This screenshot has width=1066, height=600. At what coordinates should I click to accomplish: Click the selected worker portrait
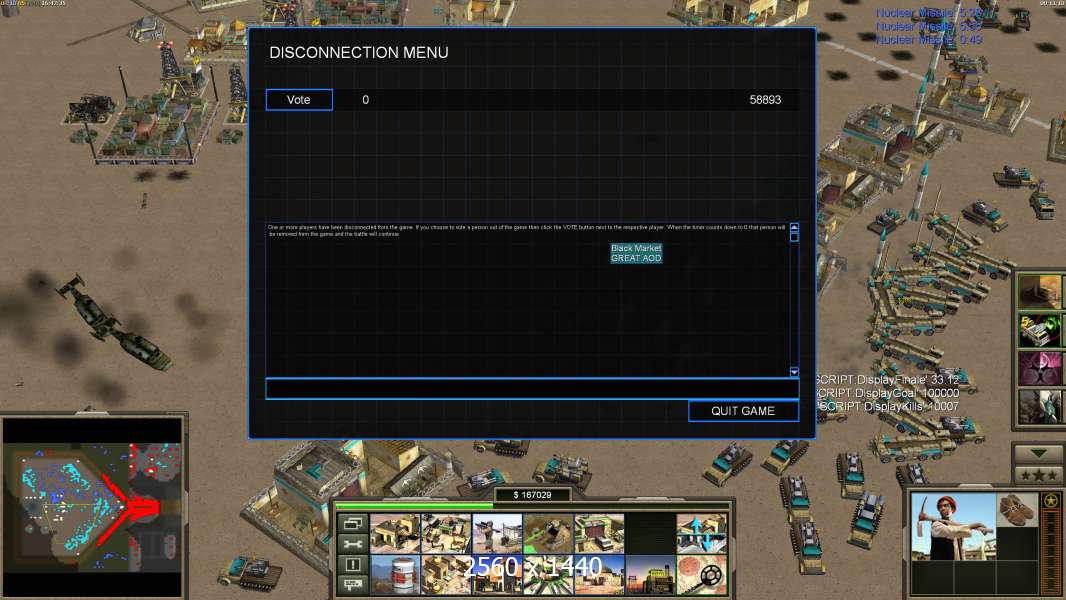click(x=952, y=527)
